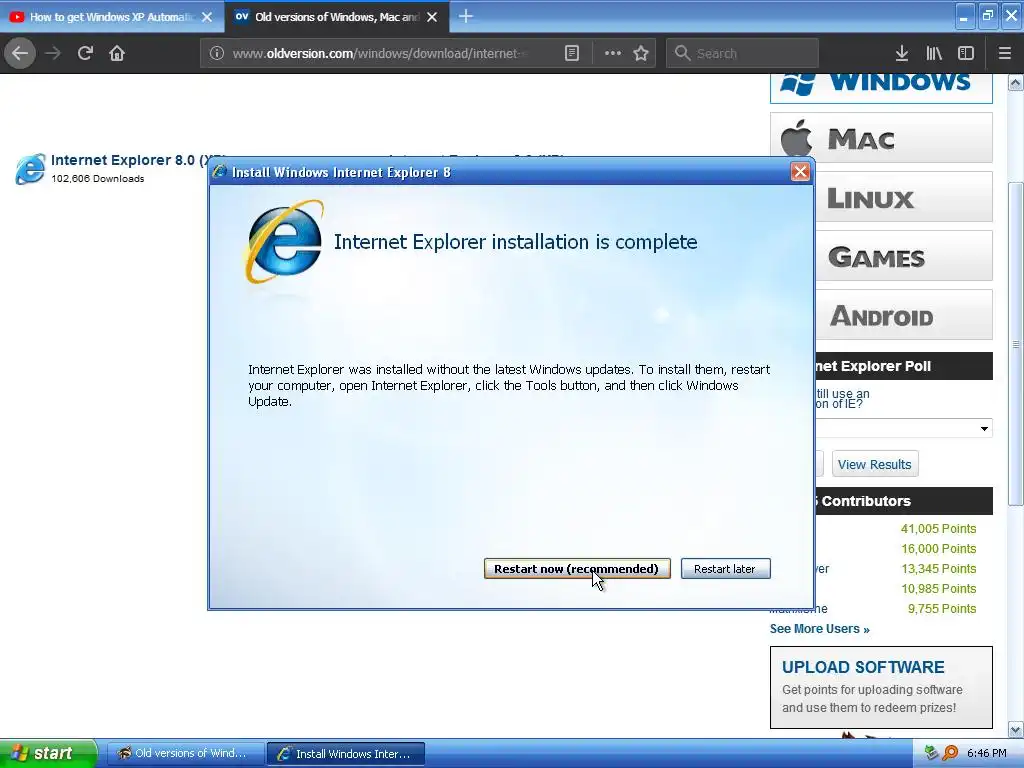Open Firefox hamburger menu

point(1004,53)
